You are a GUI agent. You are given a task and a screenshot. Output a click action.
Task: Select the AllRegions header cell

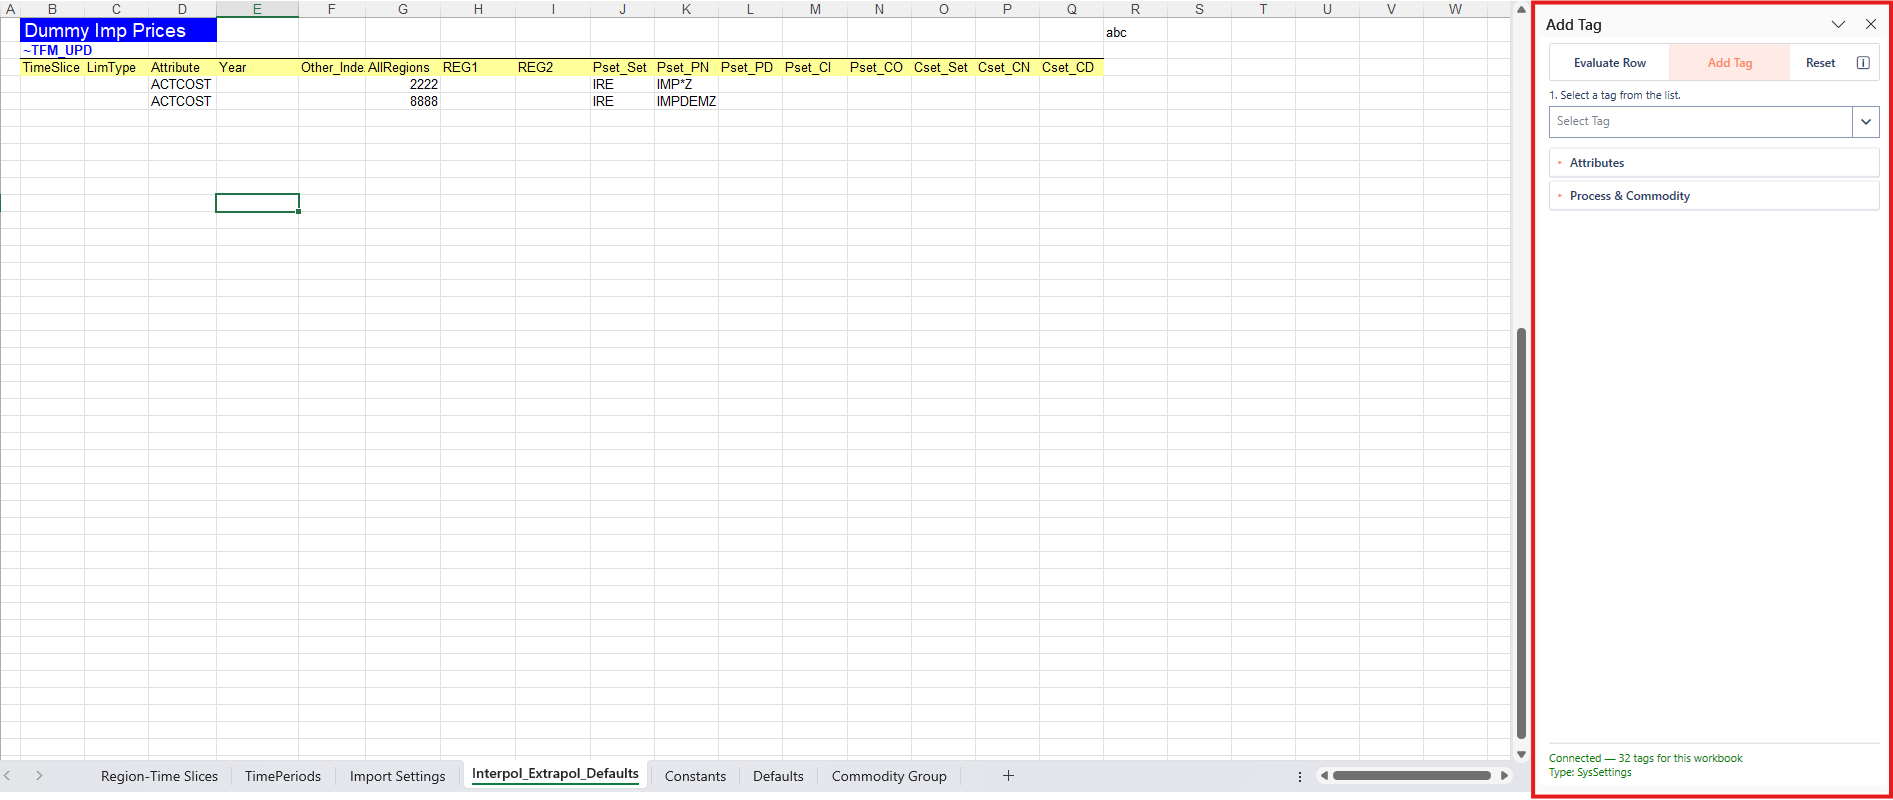(x=403, y=67)
